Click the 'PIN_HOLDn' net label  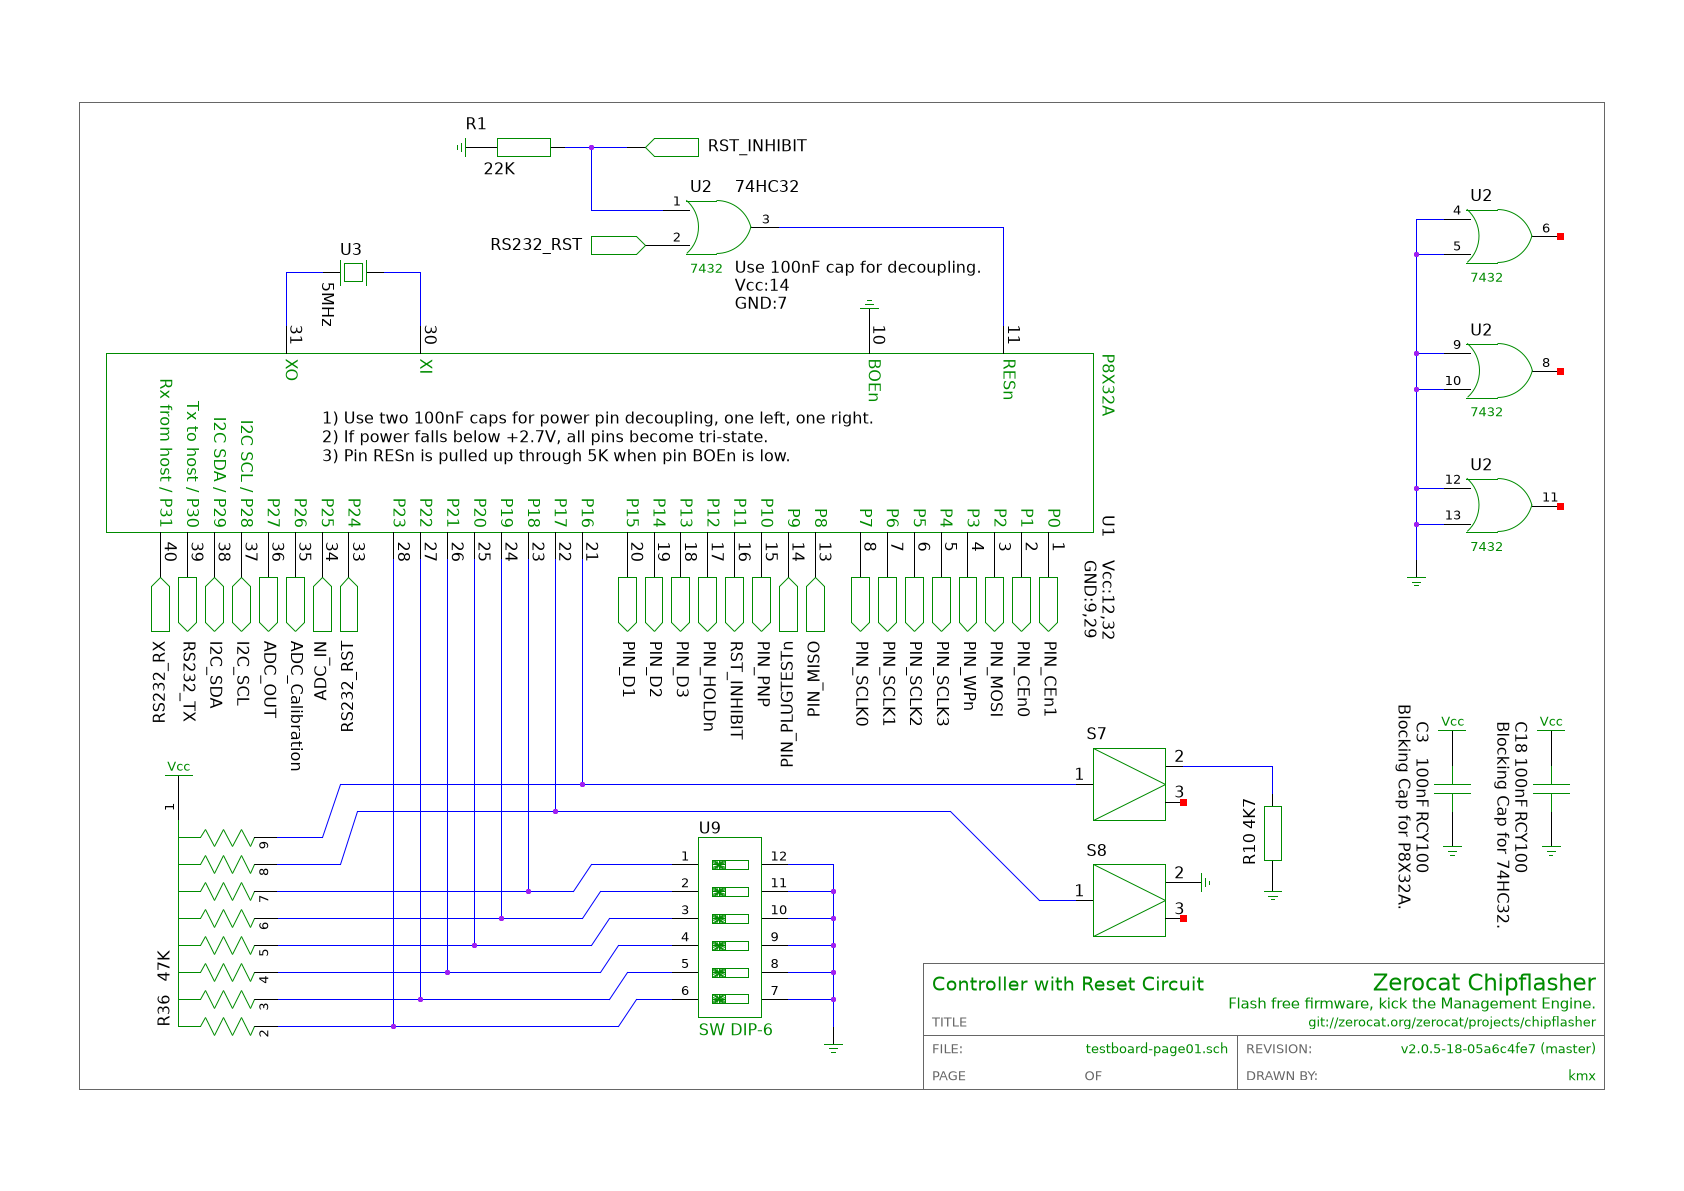[710, 686]
